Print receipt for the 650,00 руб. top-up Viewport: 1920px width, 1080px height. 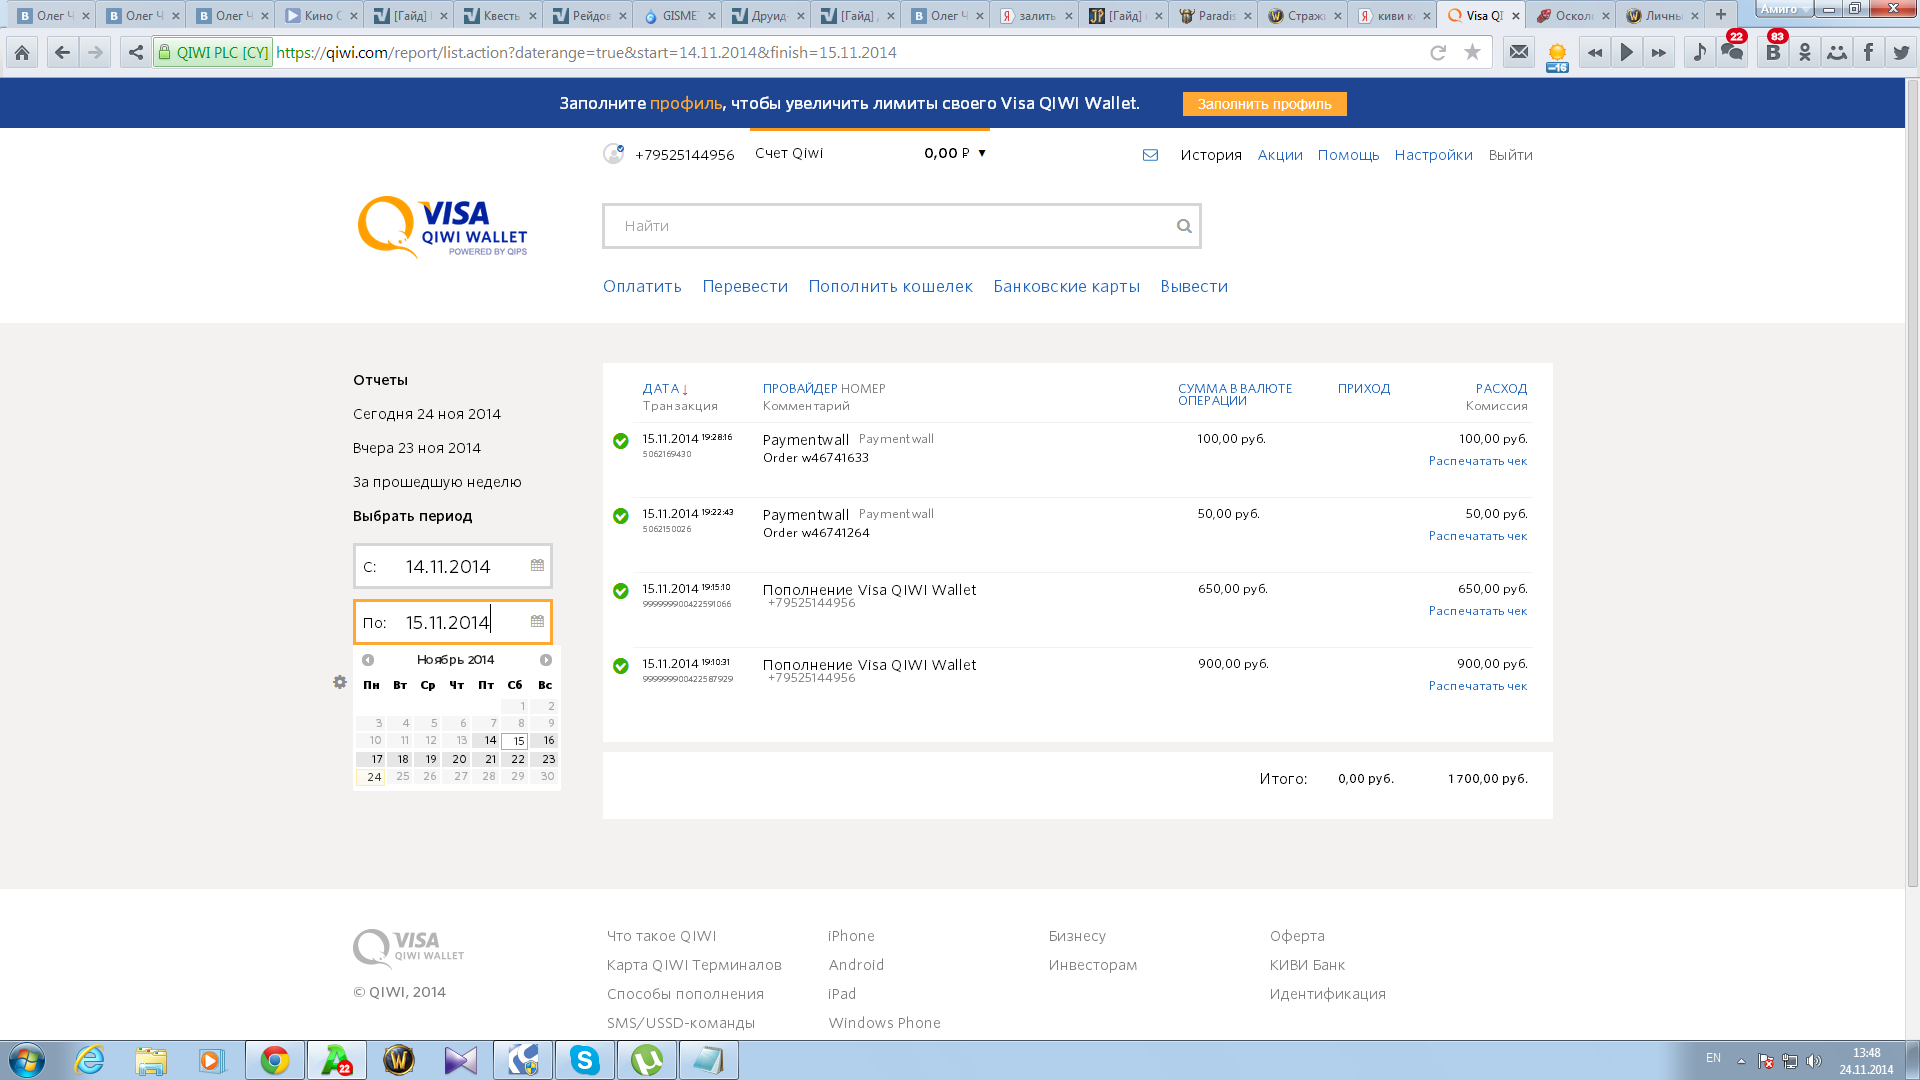click(1478, 611)
